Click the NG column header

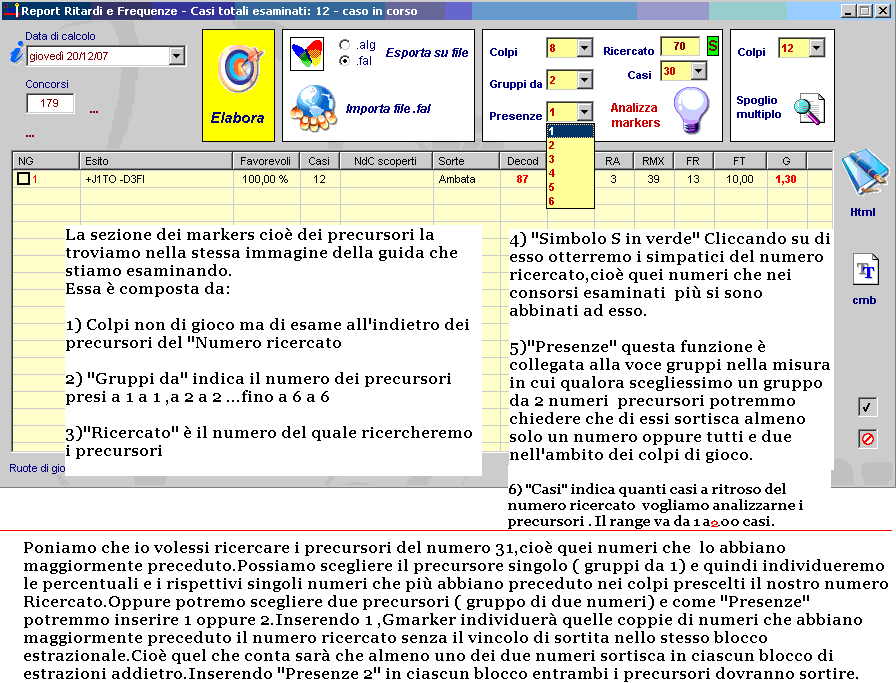coord(45,161)
